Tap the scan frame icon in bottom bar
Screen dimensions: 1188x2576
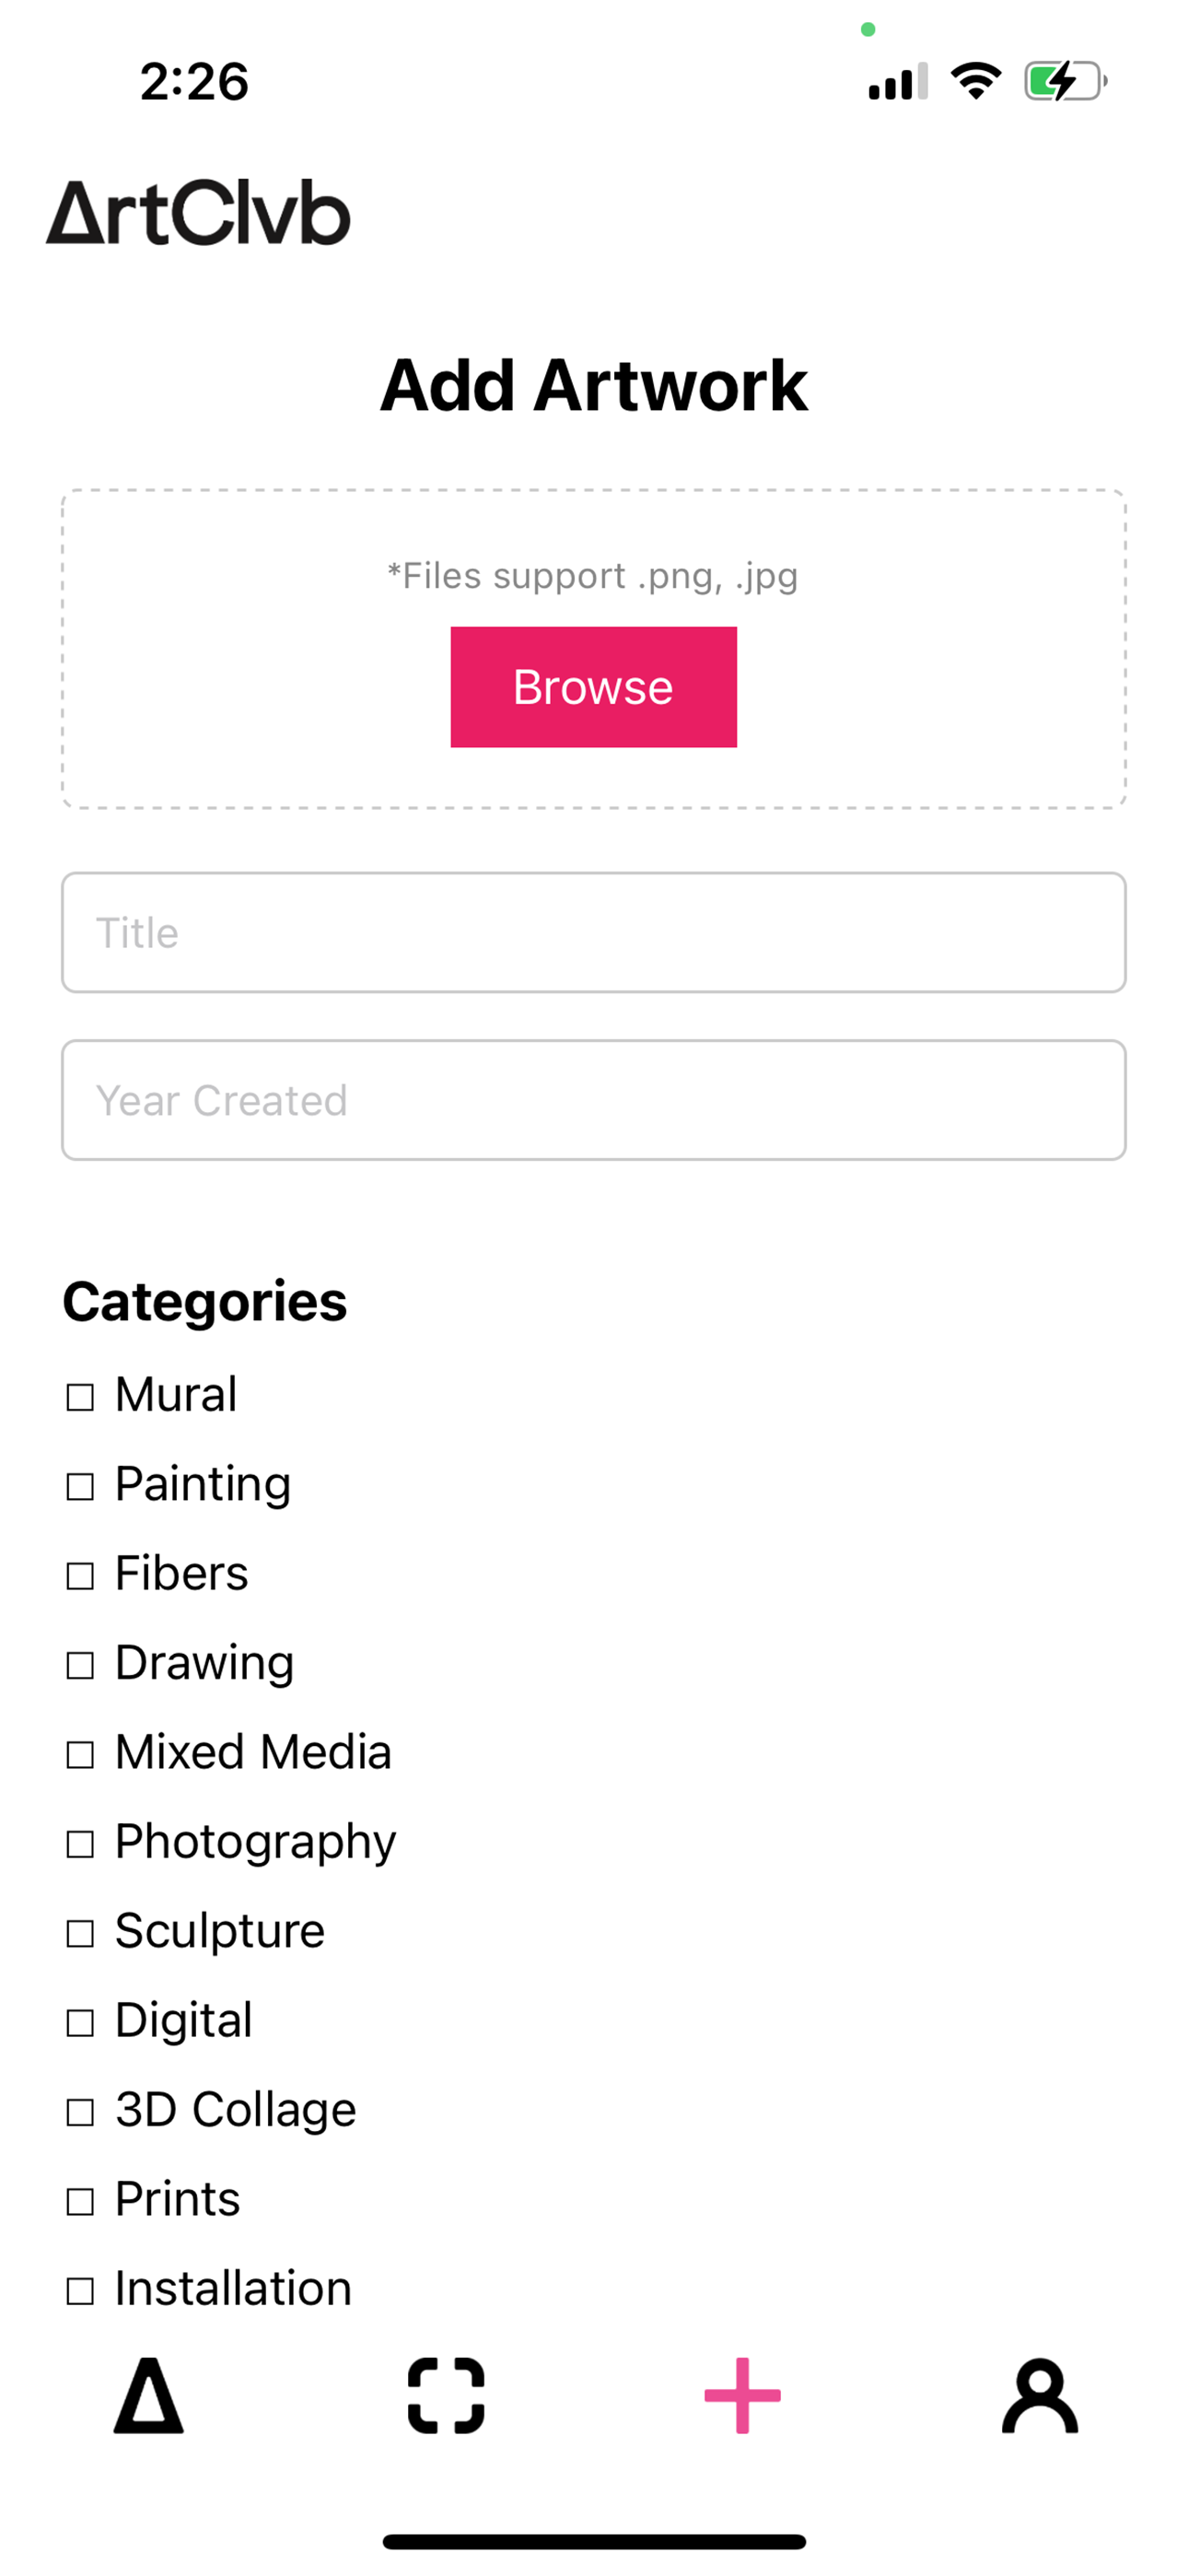coord(446,2395)
